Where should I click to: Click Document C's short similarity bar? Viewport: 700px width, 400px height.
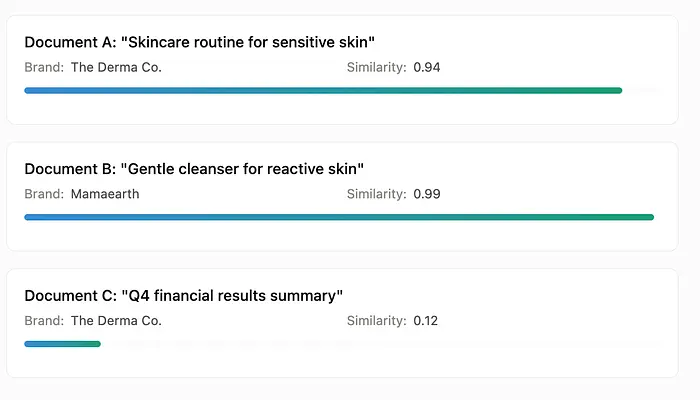tap(62, 344)
